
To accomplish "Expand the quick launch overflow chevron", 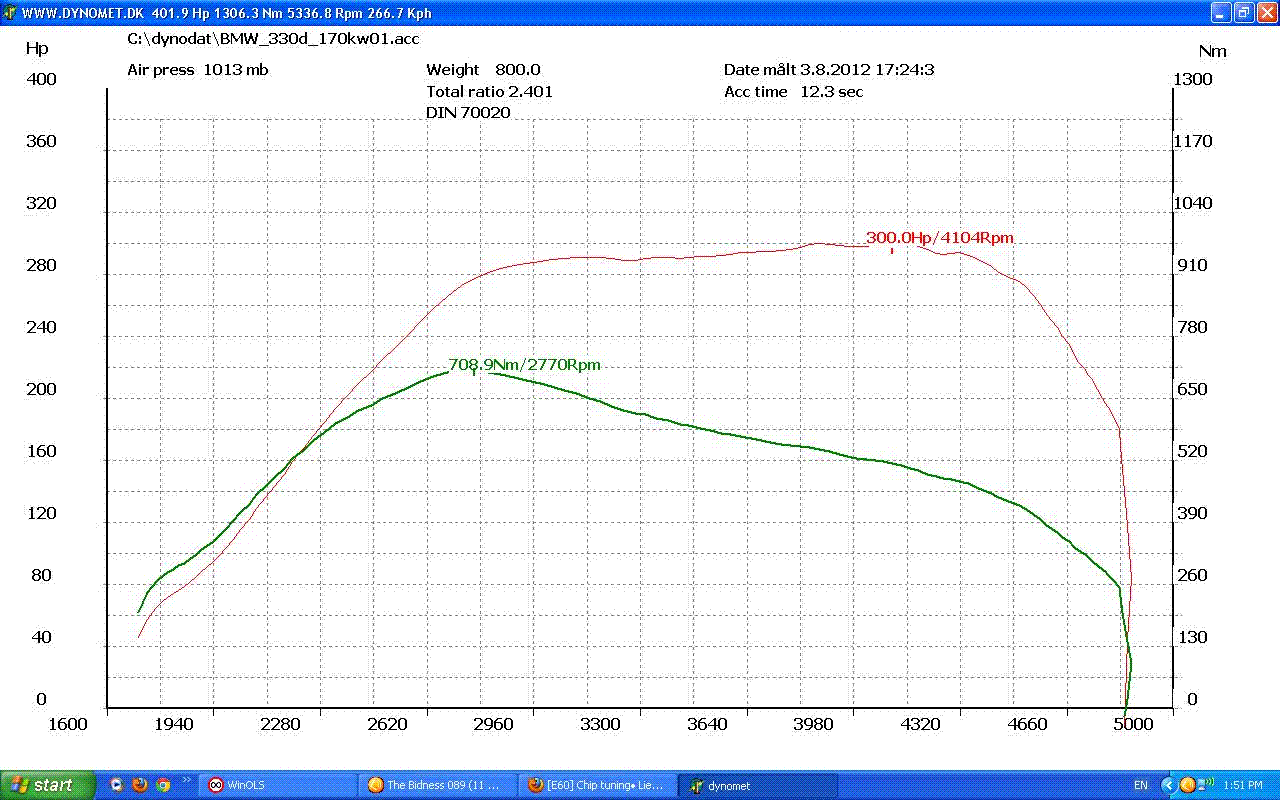I will pos(185,780).
